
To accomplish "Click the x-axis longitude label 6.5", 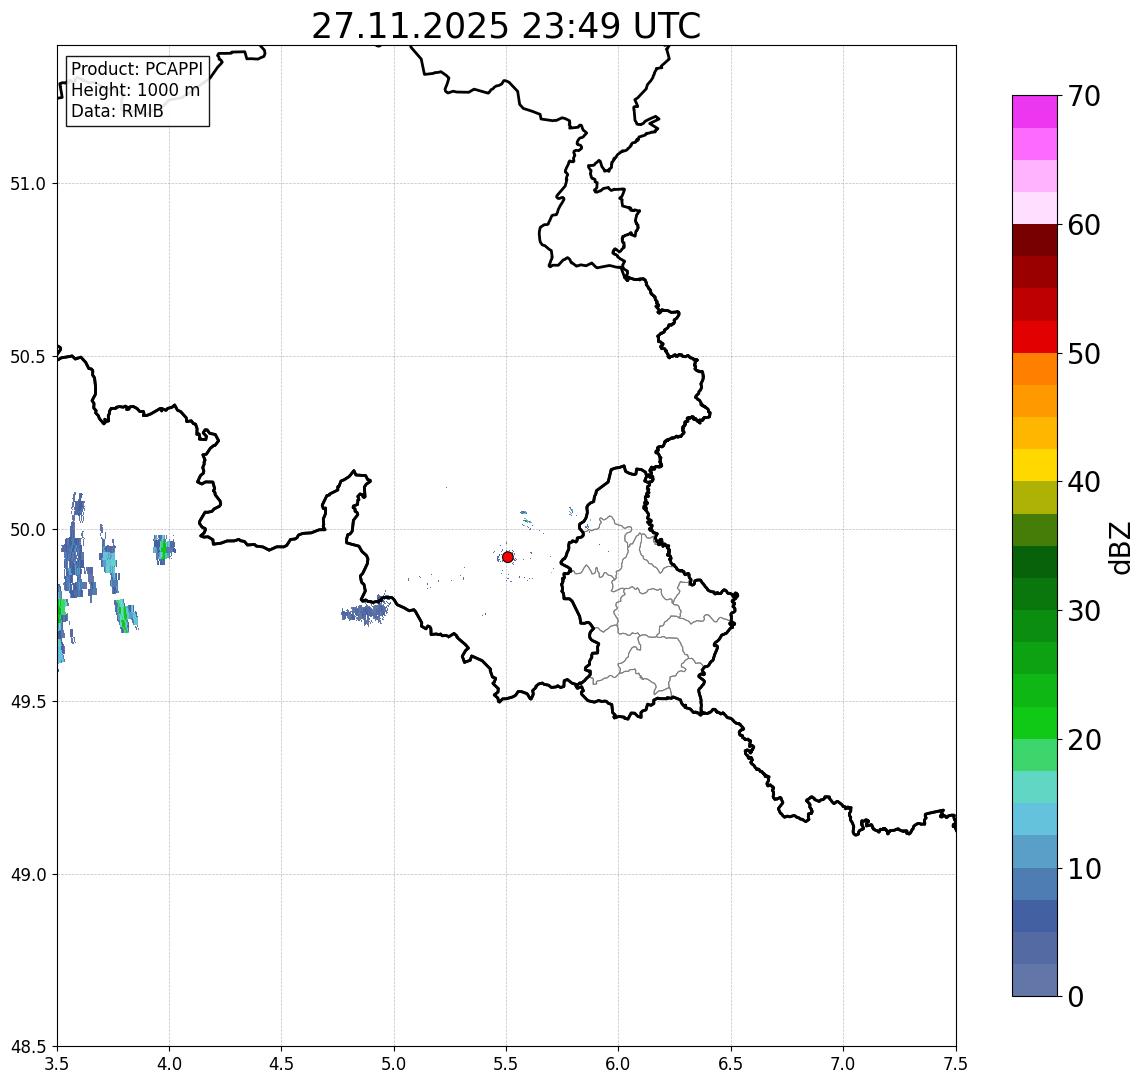I will click(731, 1064).
